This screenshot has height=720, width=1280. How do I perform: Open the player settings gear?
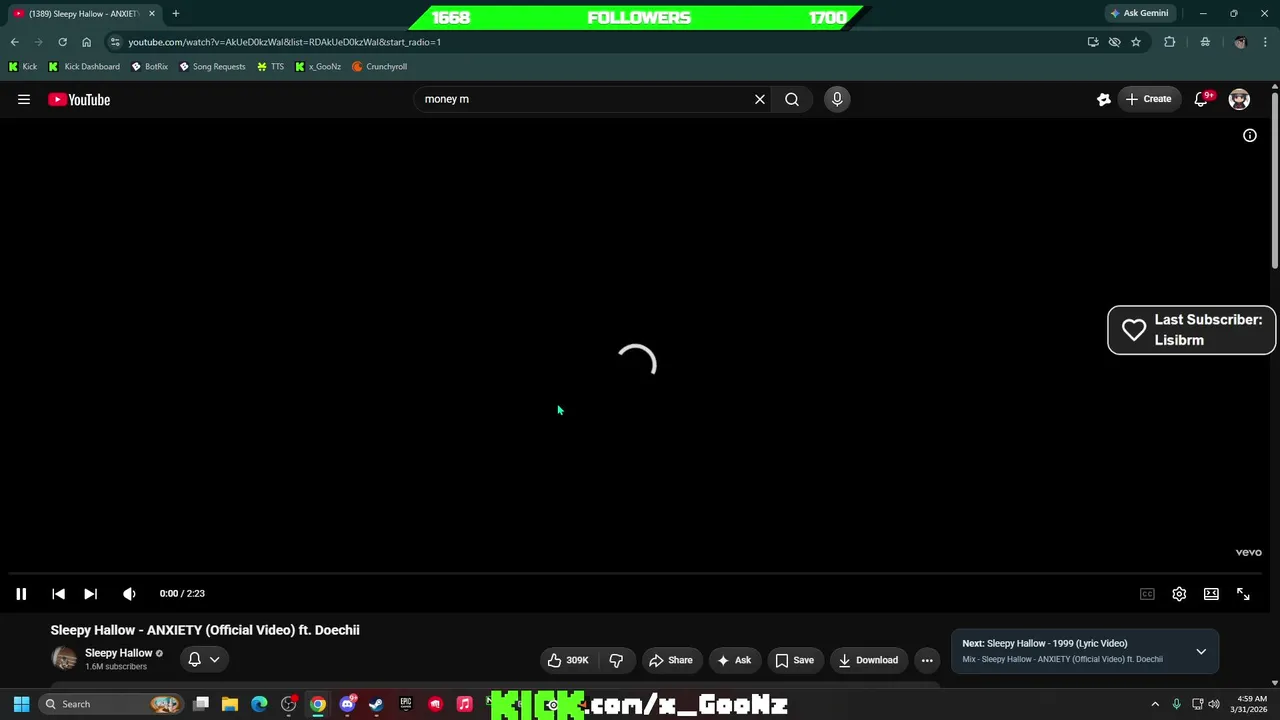point(1179,594)
